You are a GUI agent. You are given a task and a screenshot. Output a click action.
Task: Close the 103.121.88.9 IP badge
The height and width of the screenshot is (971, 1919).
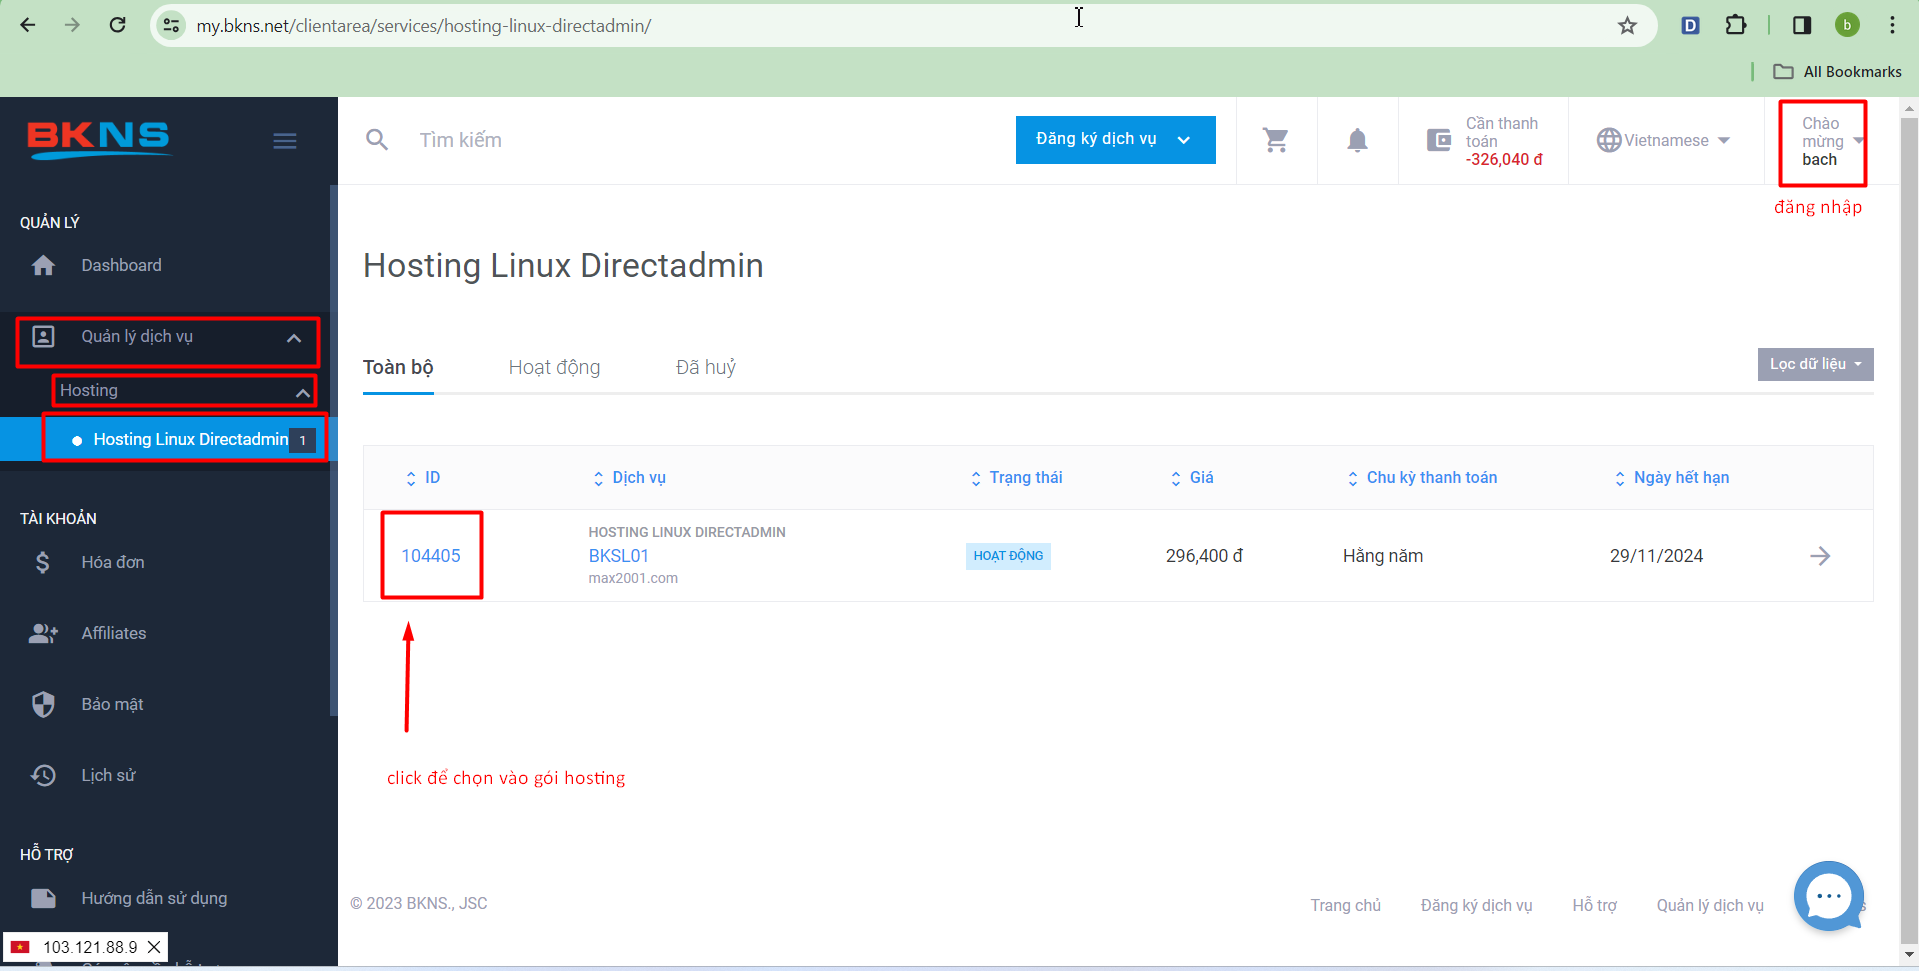pyautogui.click(x=154, y=947)
